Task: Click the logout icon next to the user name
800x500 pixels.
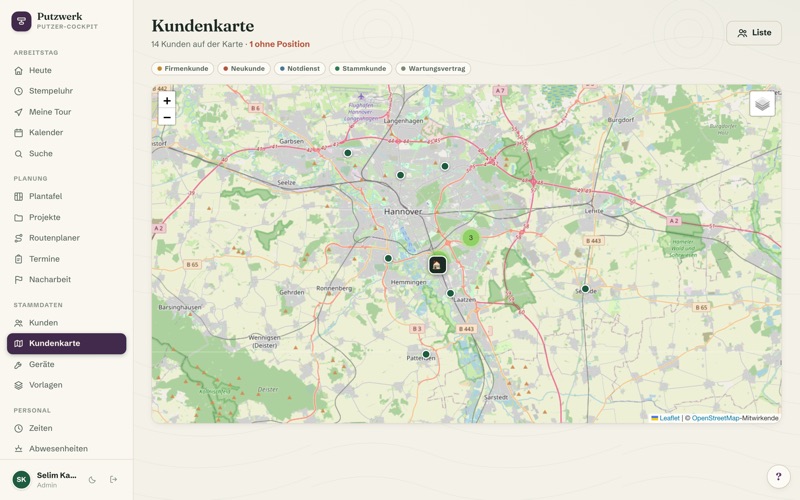Action: [x=113, y=480]
